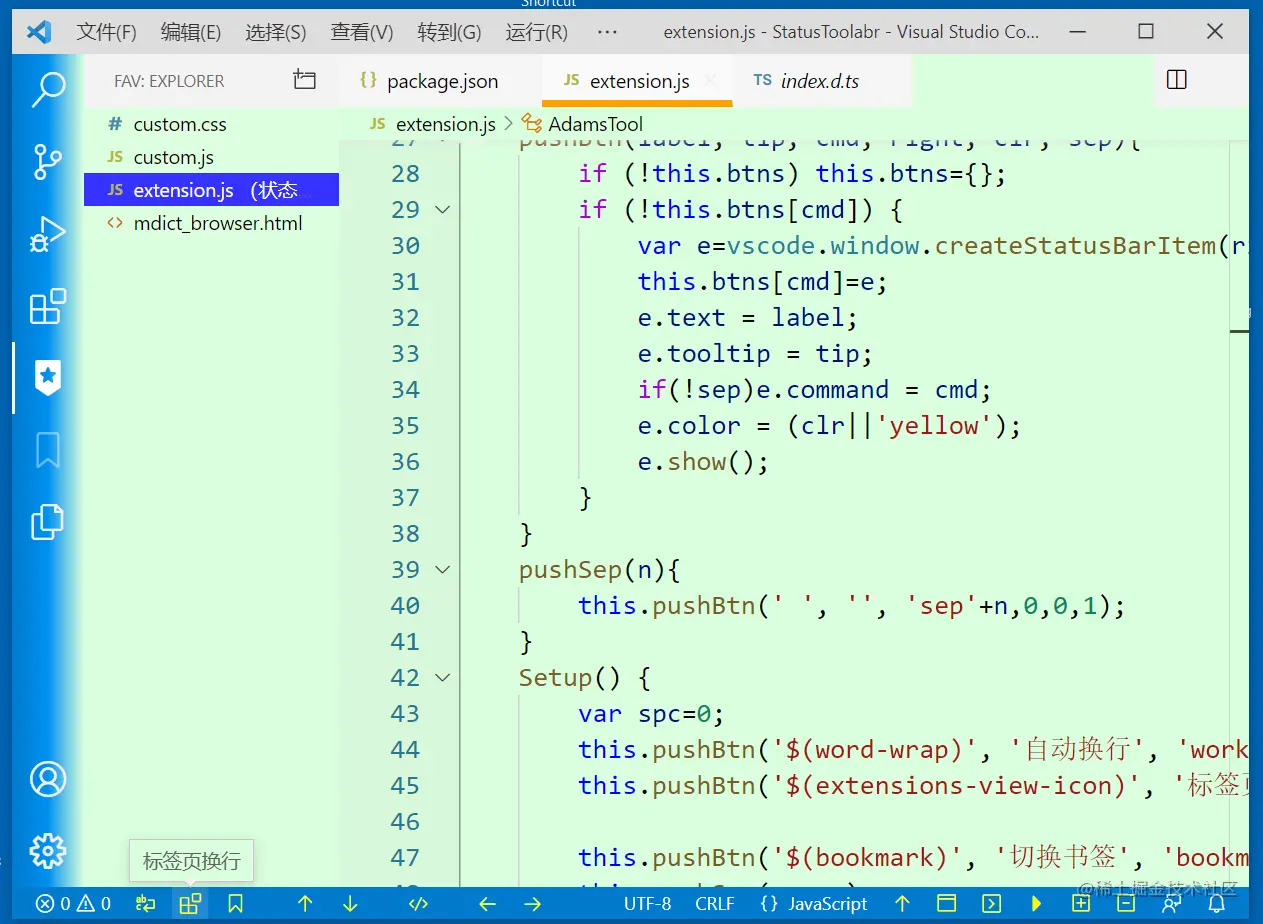Click the left arrow navigate back icon
Screen dimensions: 1263x924
click(x=487, y=904)
